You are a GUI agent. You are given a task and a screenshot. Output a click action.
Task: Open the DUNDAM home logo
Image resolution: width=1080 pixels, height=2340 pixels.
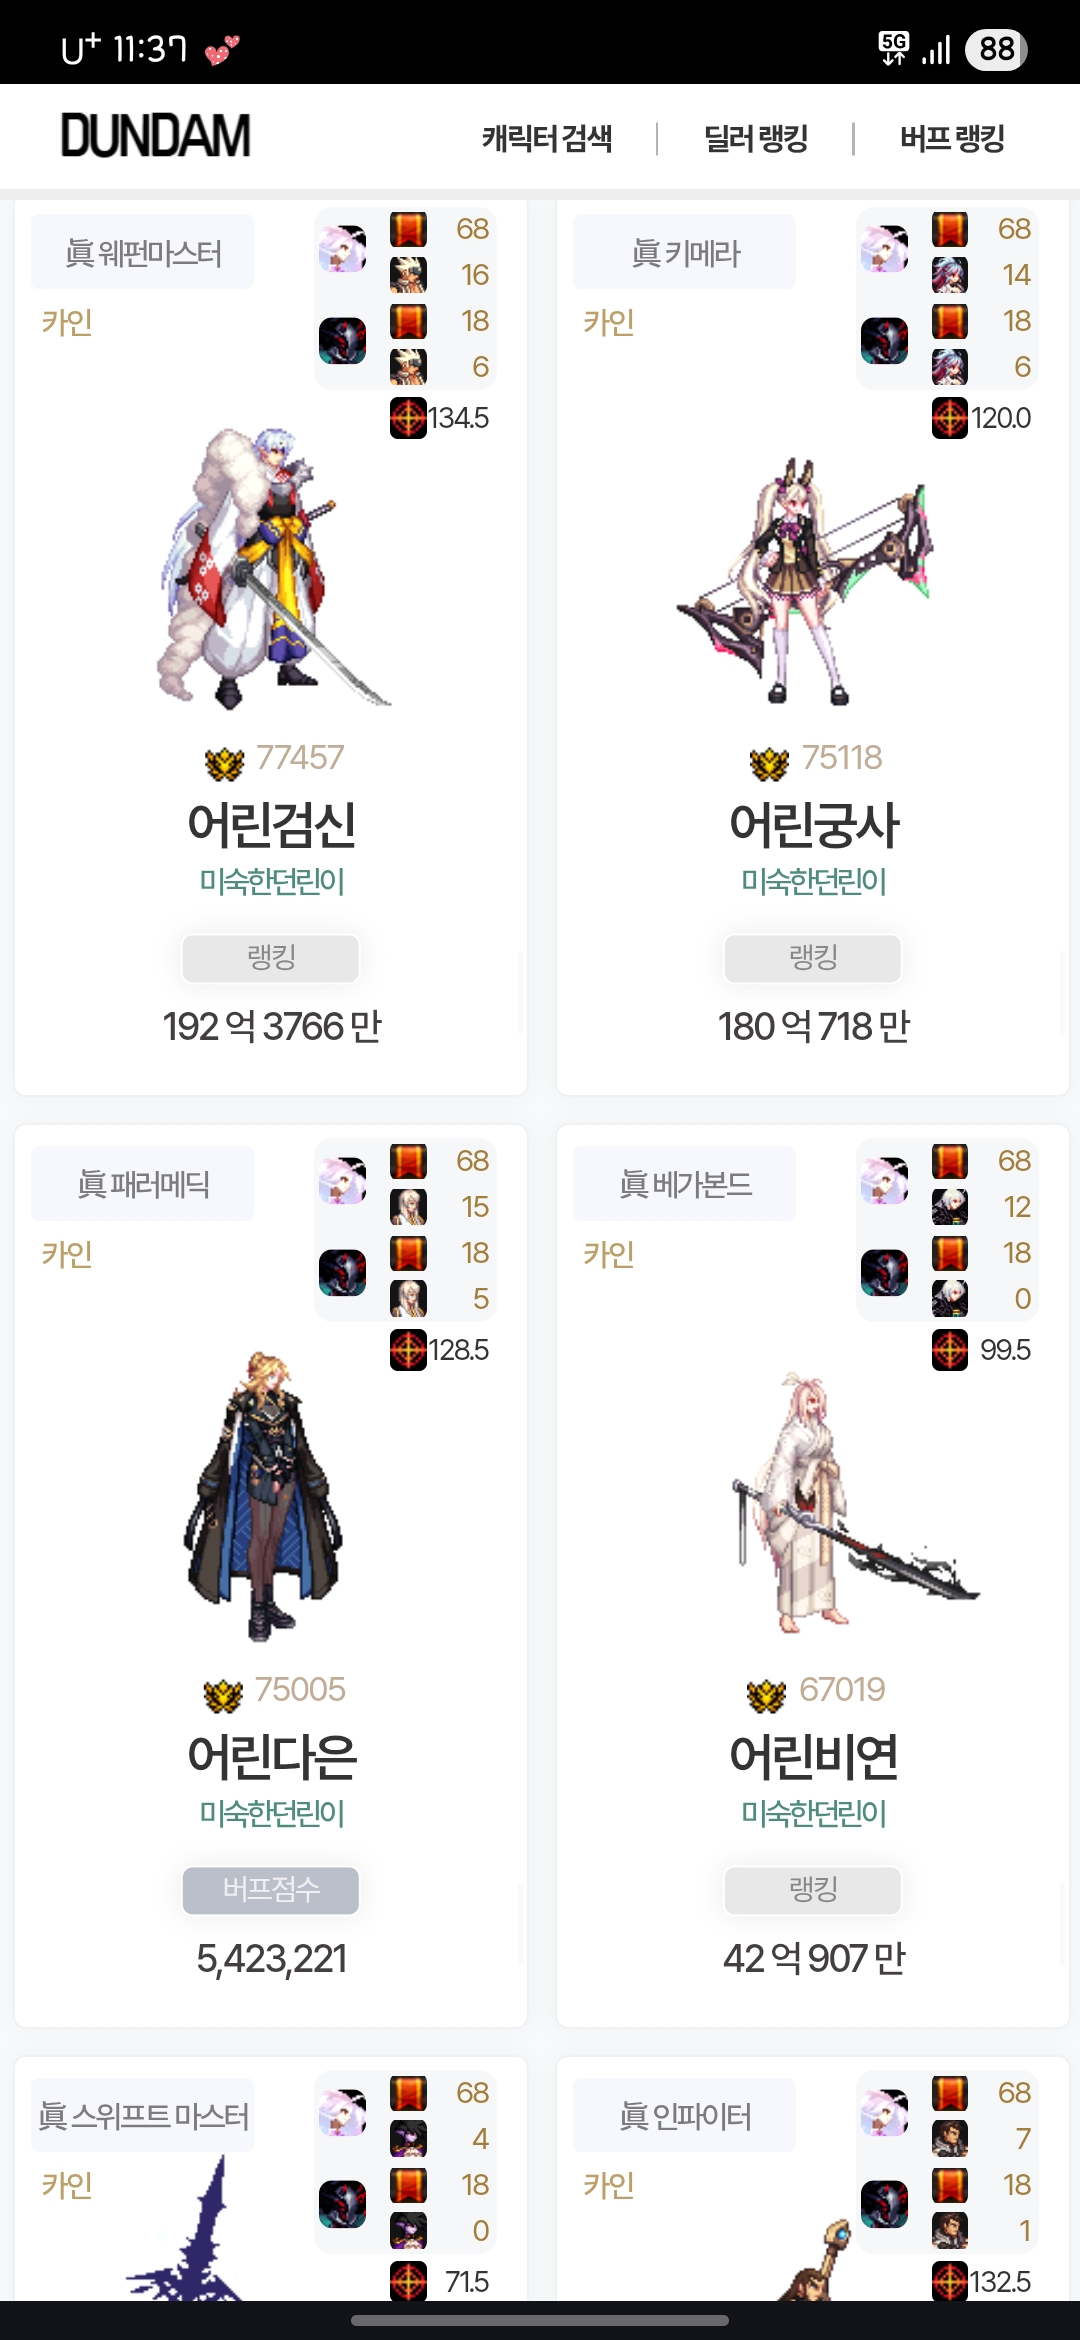(x=156, y=136)
